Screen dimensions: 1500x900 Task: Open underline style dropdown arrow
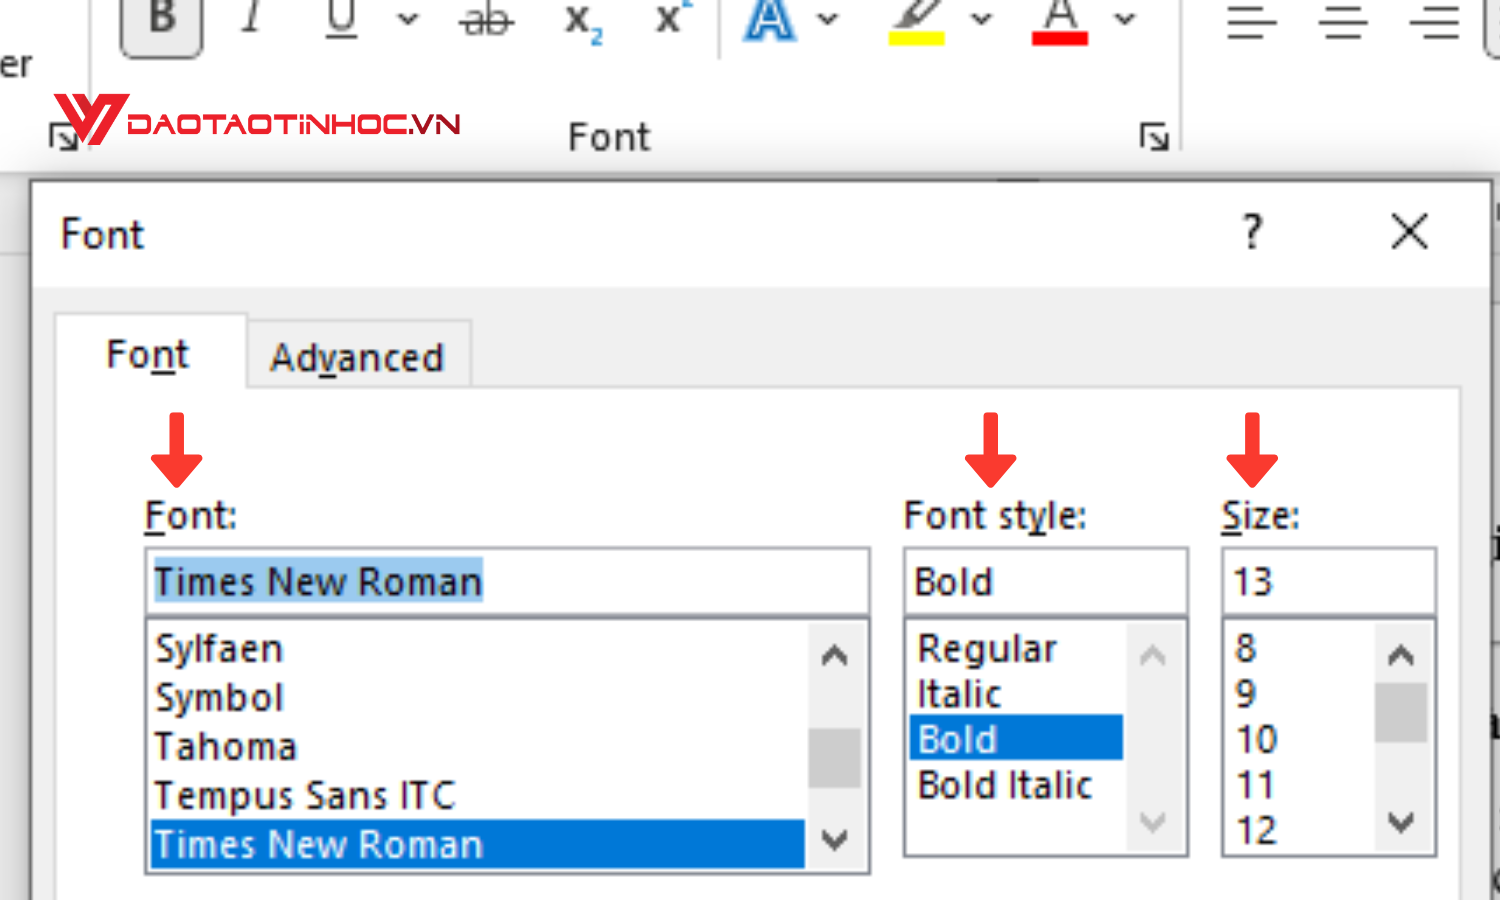click(408, 18)
